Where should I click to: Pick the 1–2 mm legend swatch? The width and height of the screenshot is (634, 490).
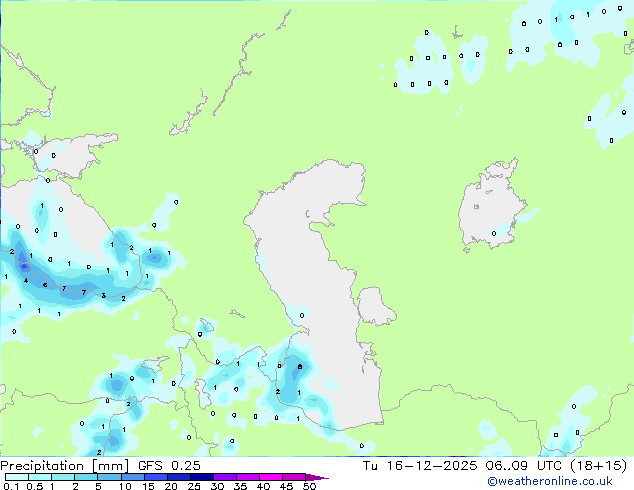point(63,477)
